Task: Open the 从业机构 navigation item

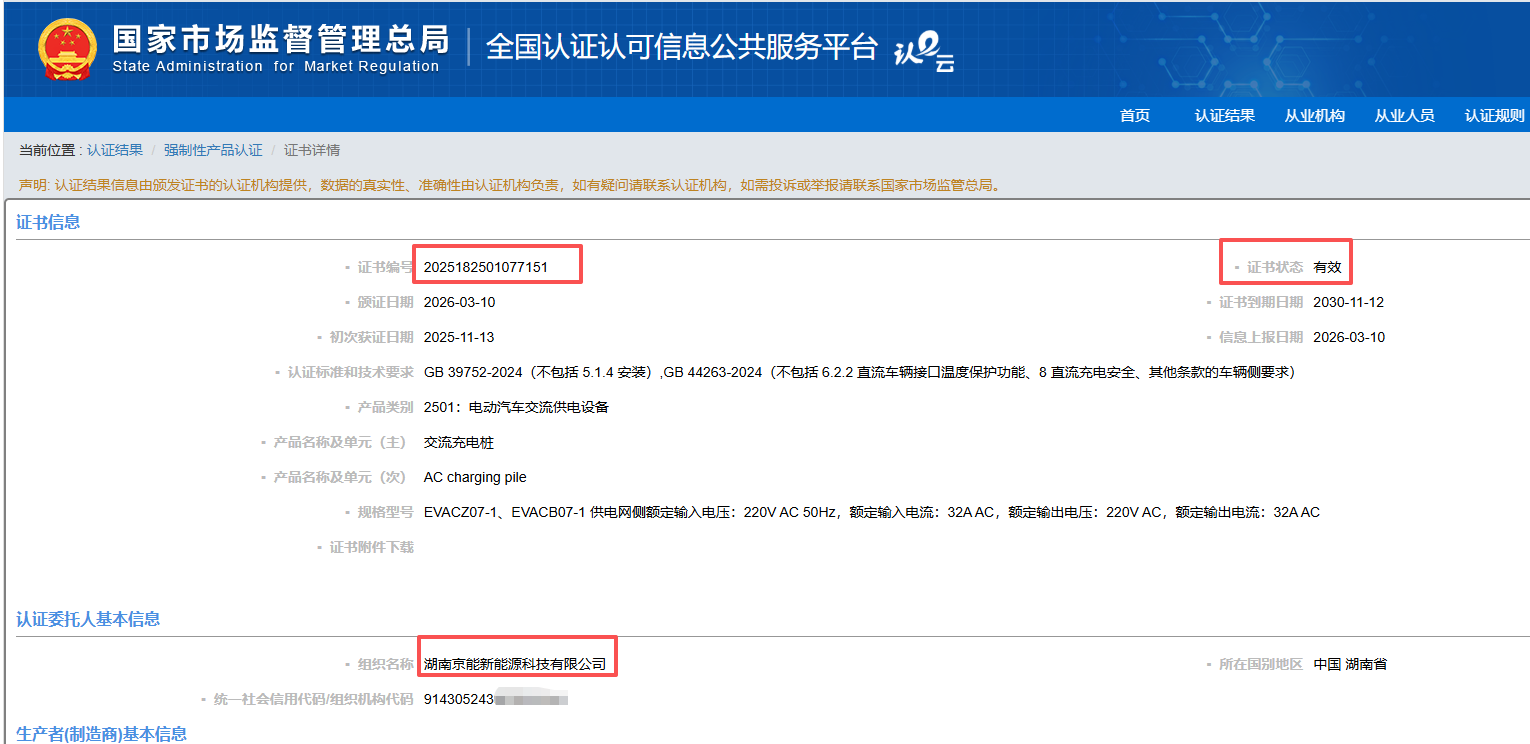Action: coord(1314,116)
